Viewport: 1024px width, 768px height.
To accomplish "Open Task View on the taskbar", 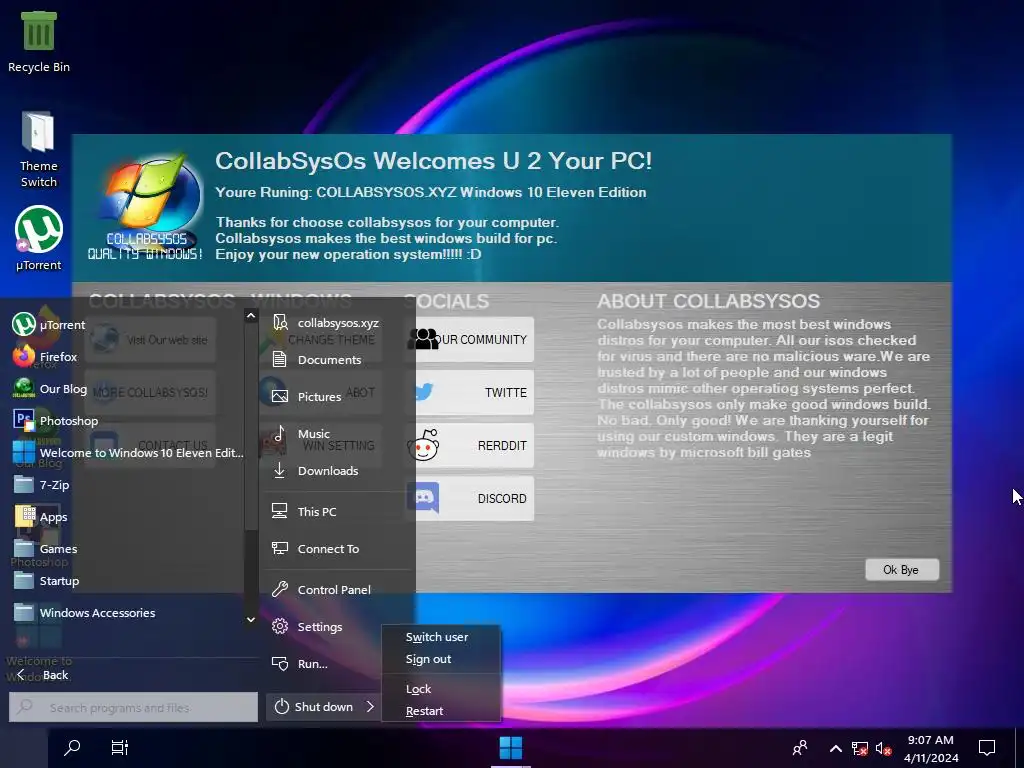I will (120, 747).
